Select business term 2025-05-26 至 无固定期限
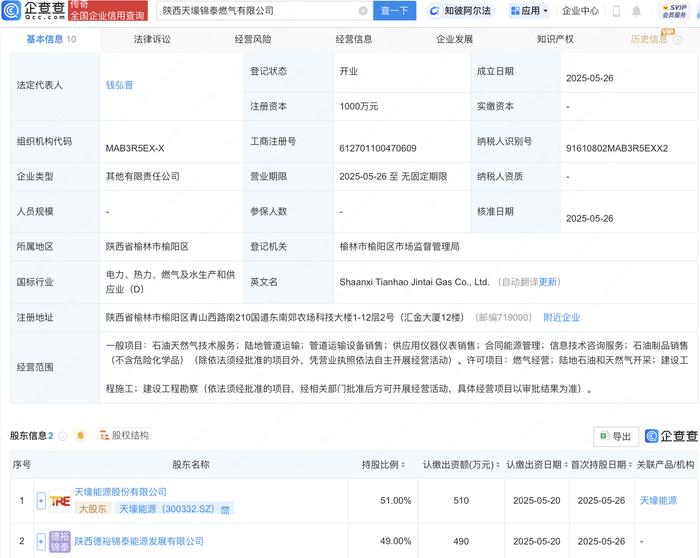The width and height of the screenshot is (700, 558). pyautogui.click(x=393, y=176)
